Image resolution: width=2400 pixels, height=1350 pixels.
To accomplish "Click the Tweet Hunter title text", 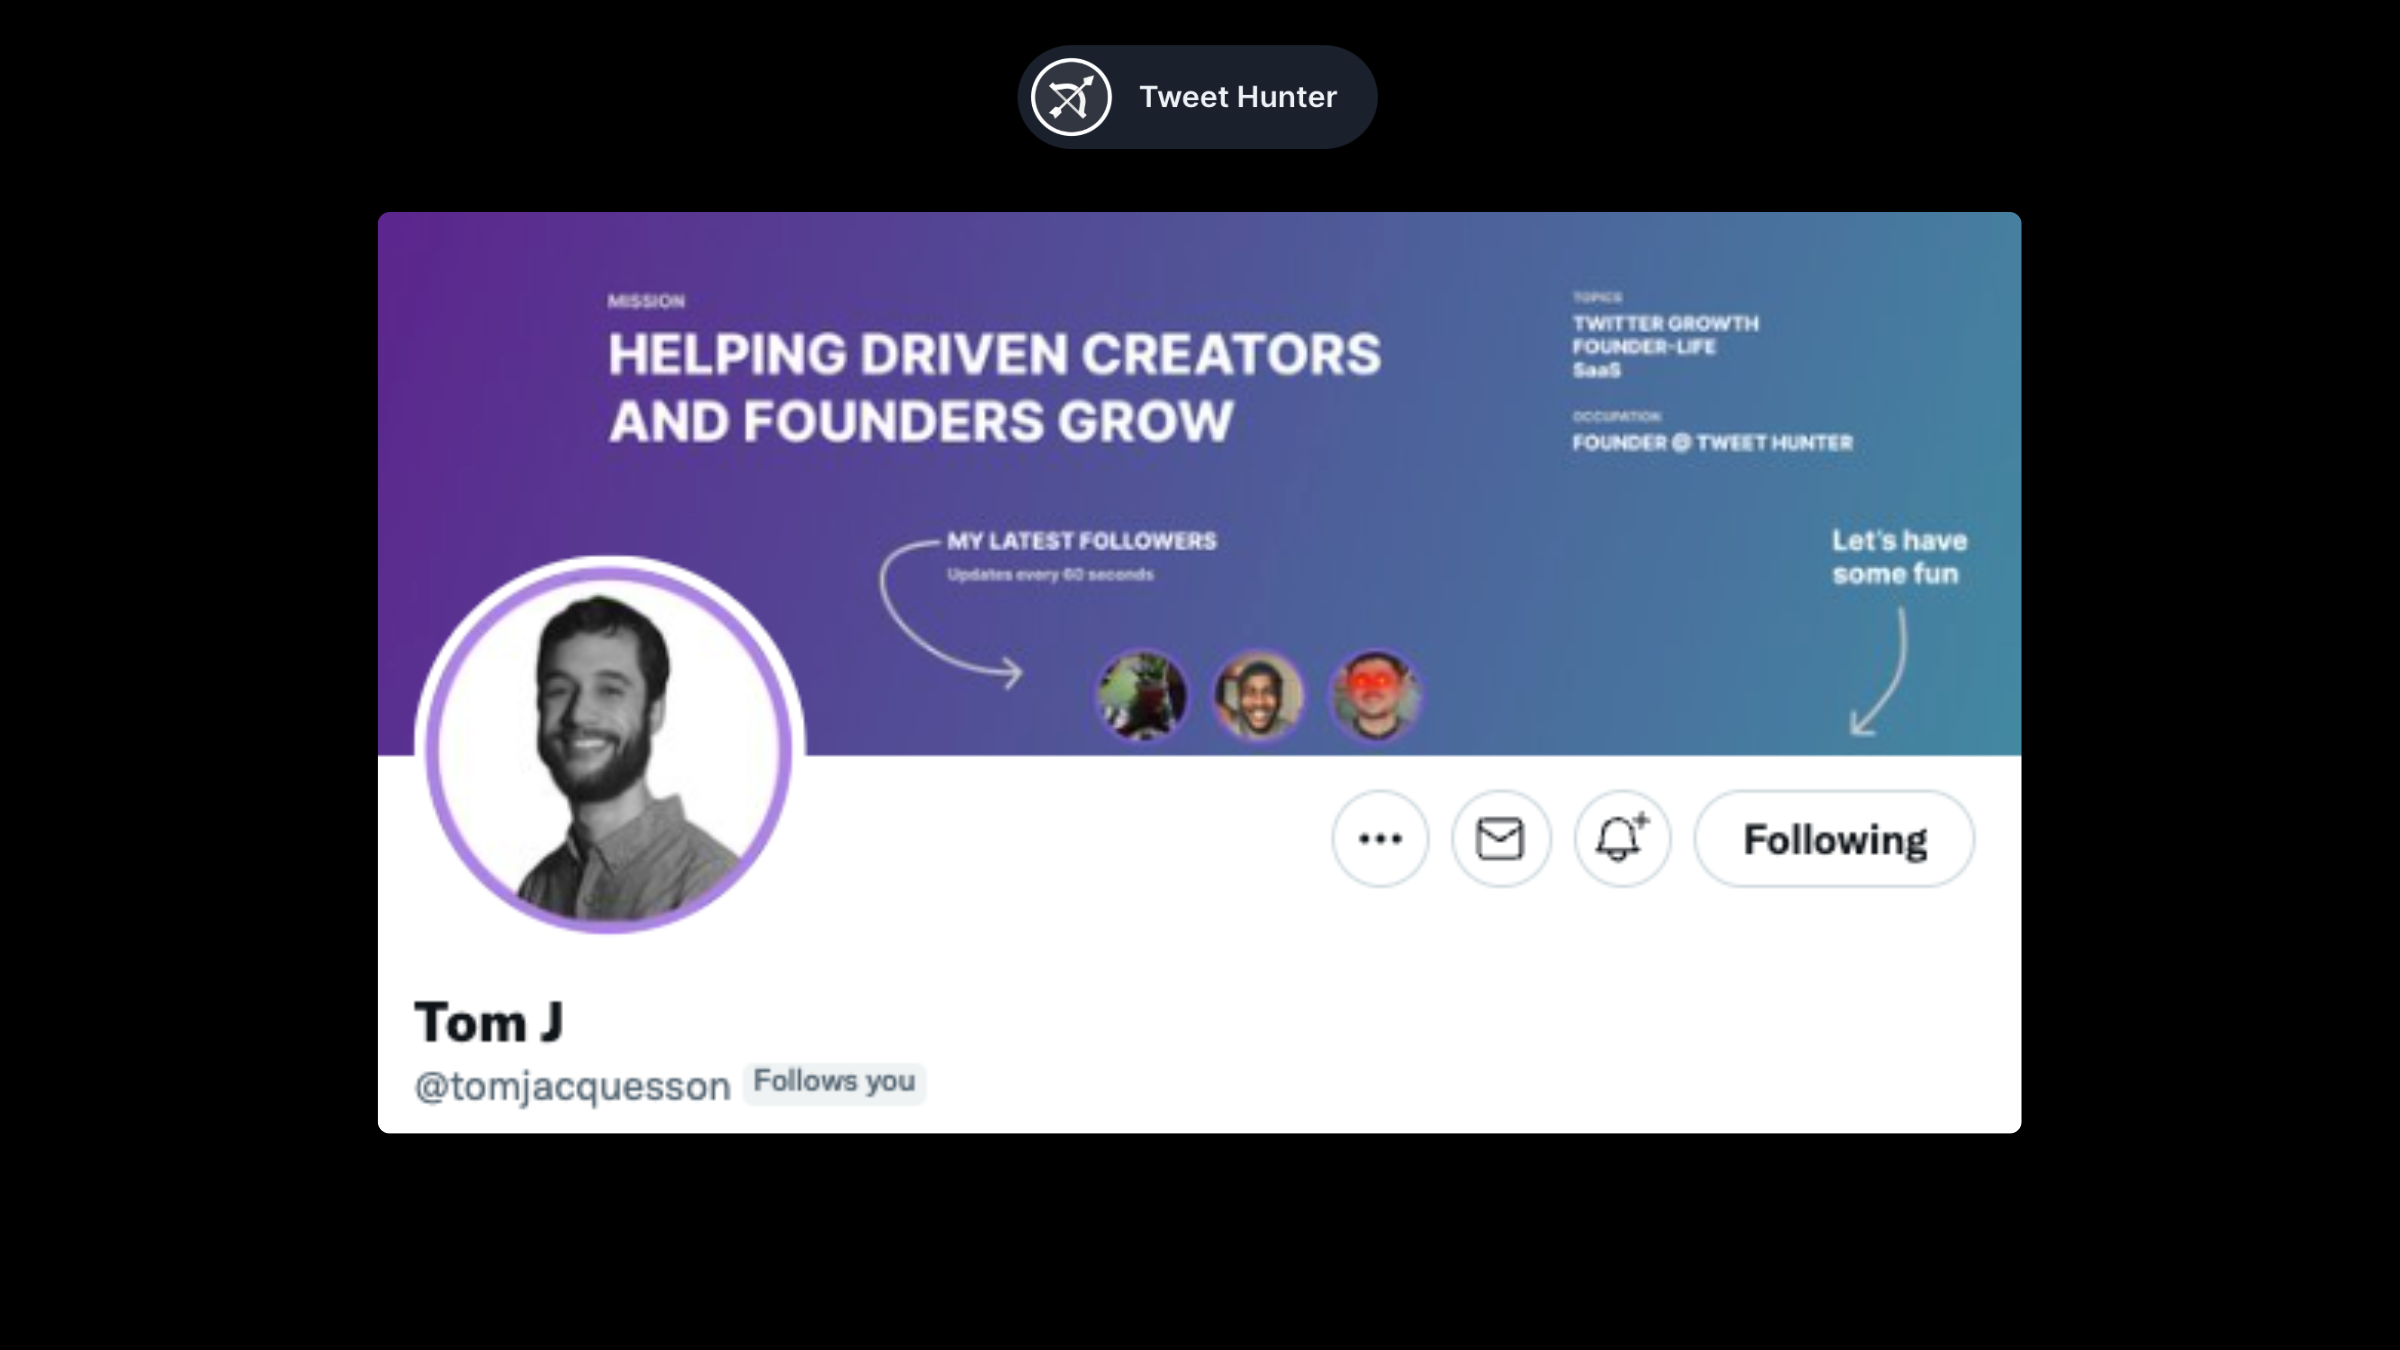I will pyautogui.click(x=1237, y=97).
